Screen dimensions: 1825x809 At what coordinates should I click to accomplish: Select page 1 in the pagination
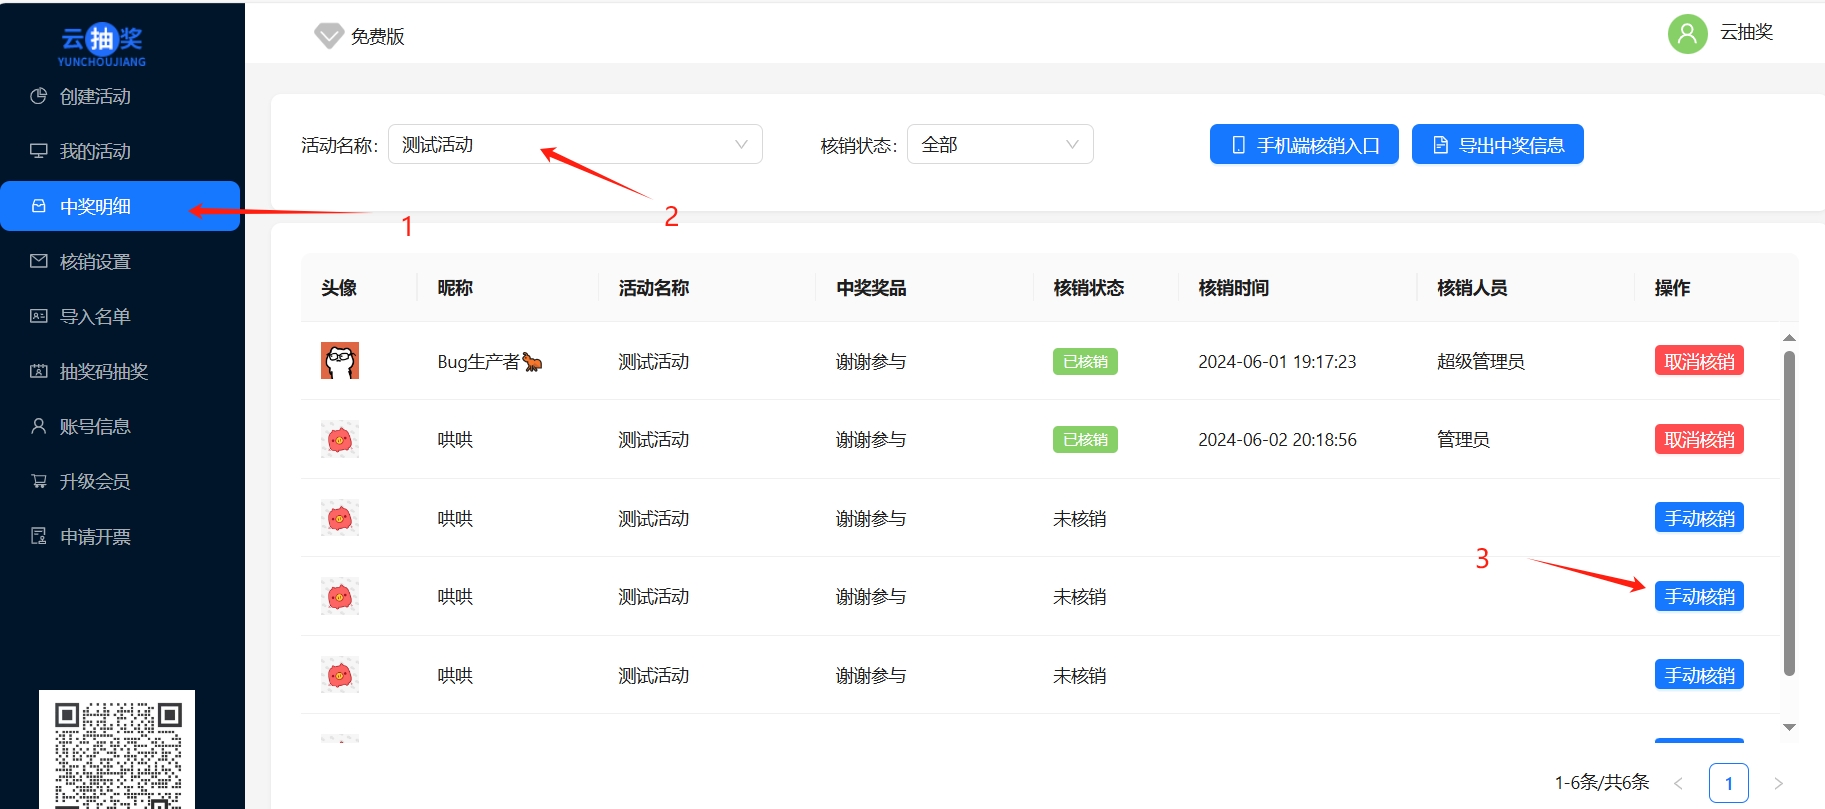[1728, 783]
